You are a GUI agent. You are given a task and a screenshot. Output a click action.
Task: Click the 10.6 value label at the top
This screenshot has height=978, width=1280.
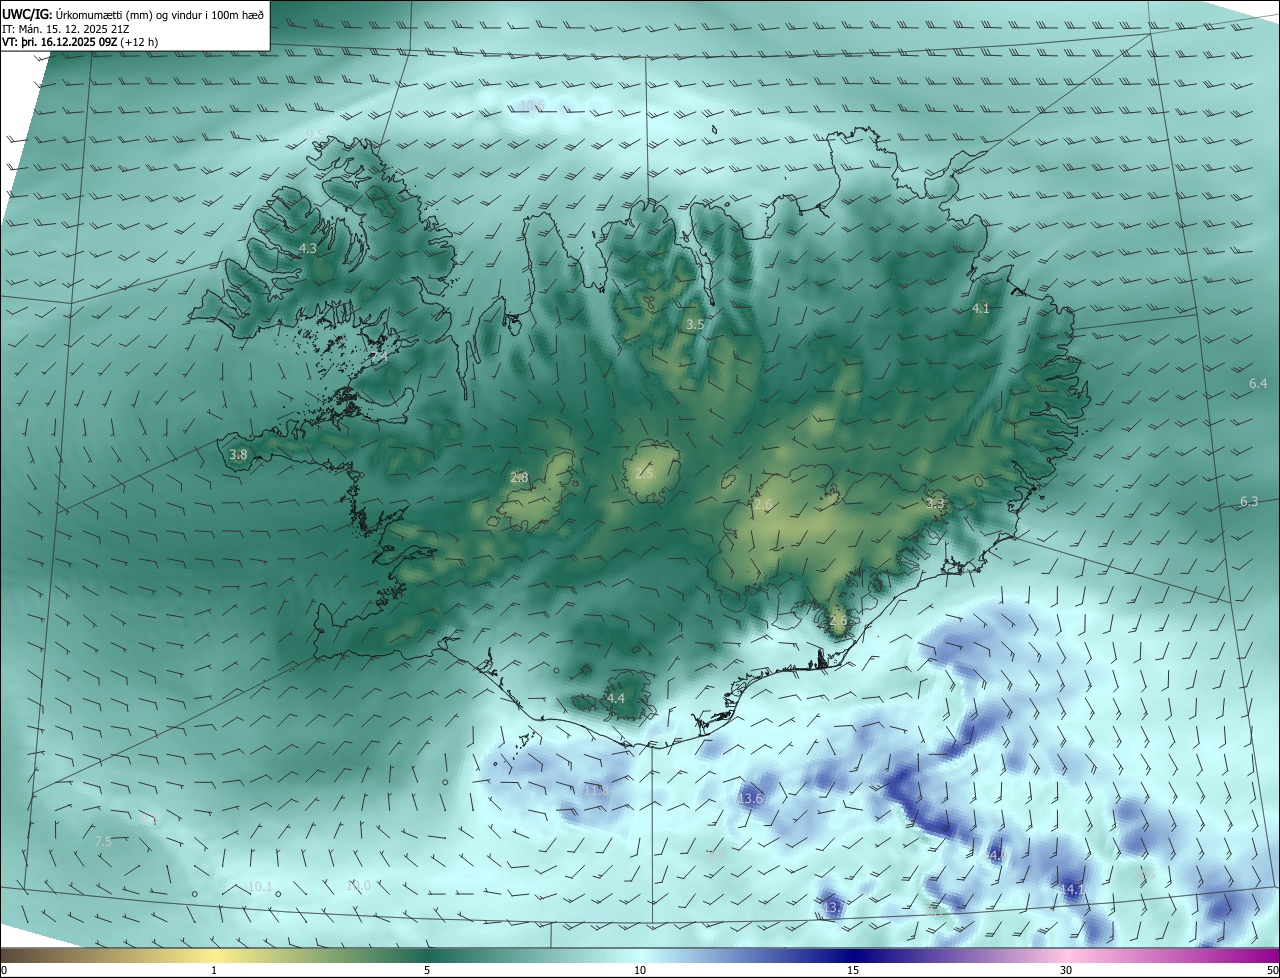(x=531, y=105)
